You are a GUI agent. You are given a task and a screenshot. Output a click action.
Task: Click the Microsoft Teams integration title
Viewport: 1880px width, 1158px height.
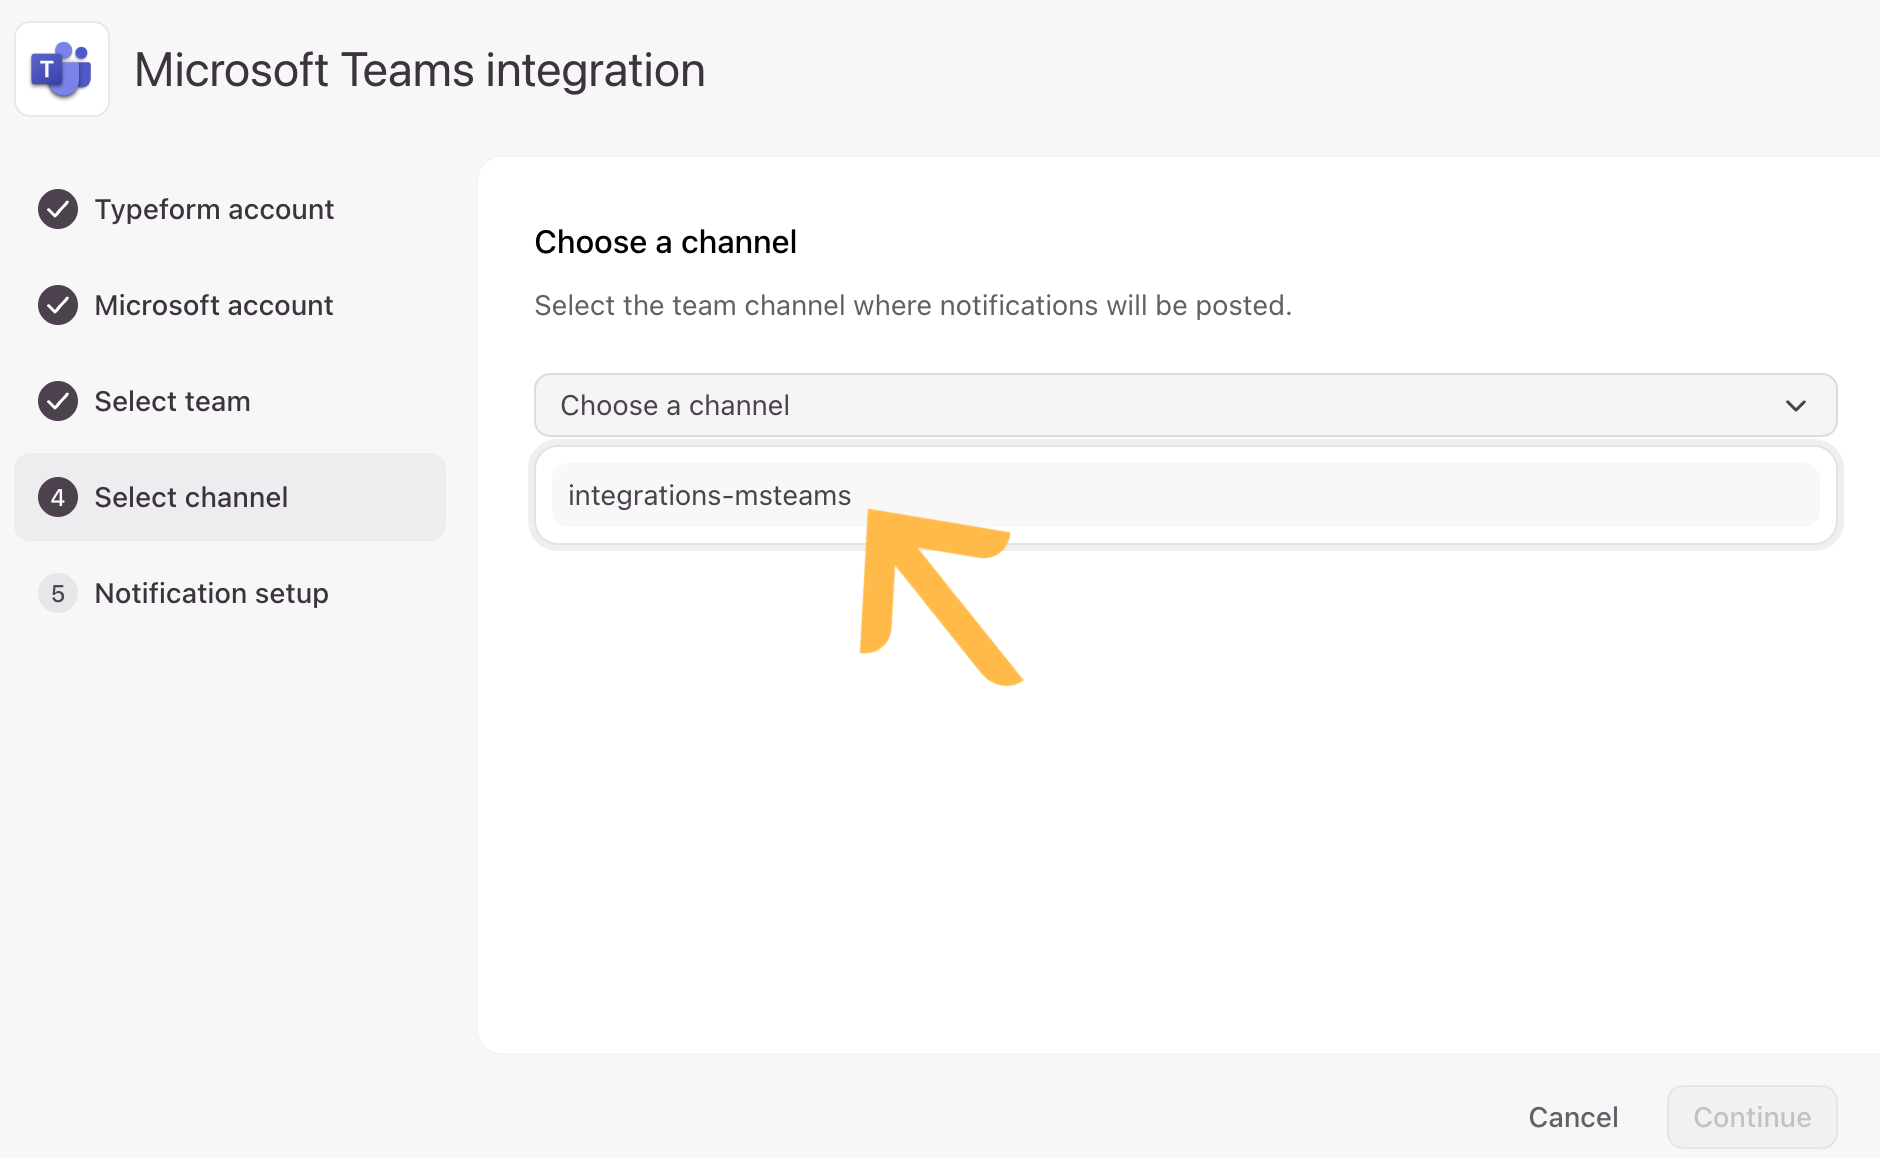tap(420, 70)
